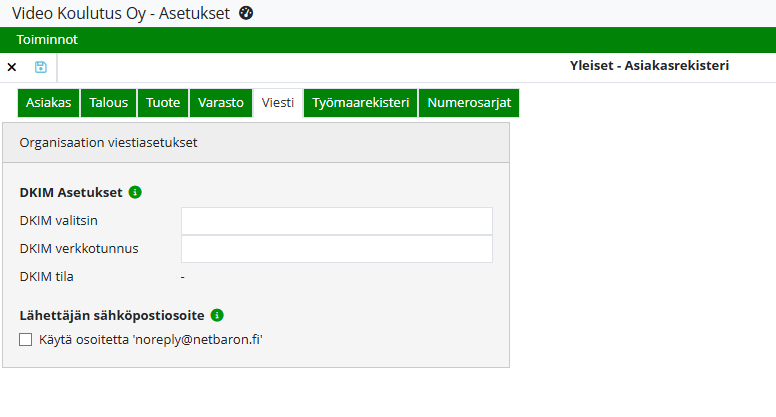Click the Yleiset - Asiakasrekisteri heading
Image resolution: width=776 pixels, height=417 pixels.
click(x=648, y=66)
